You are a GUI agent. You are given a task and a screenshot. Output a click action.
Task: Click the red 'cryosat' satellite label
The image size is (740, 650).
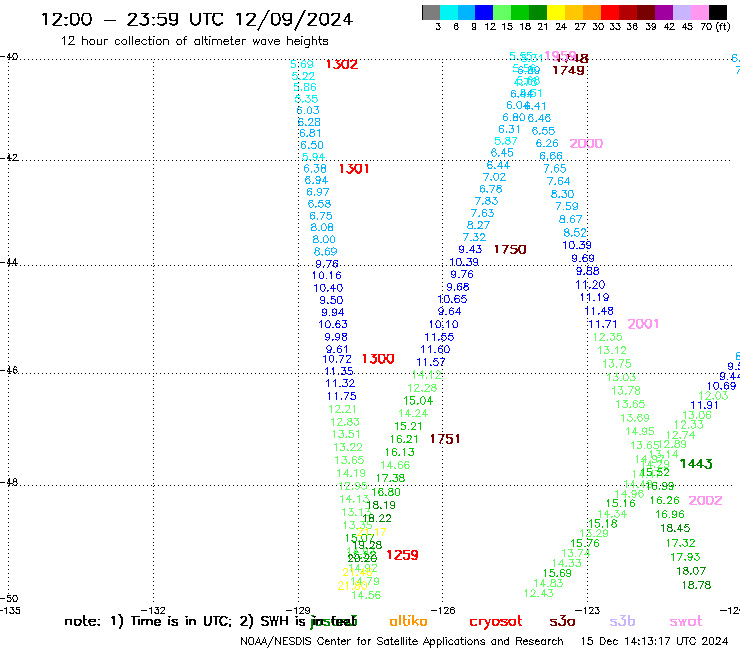(x=496, y=622)
